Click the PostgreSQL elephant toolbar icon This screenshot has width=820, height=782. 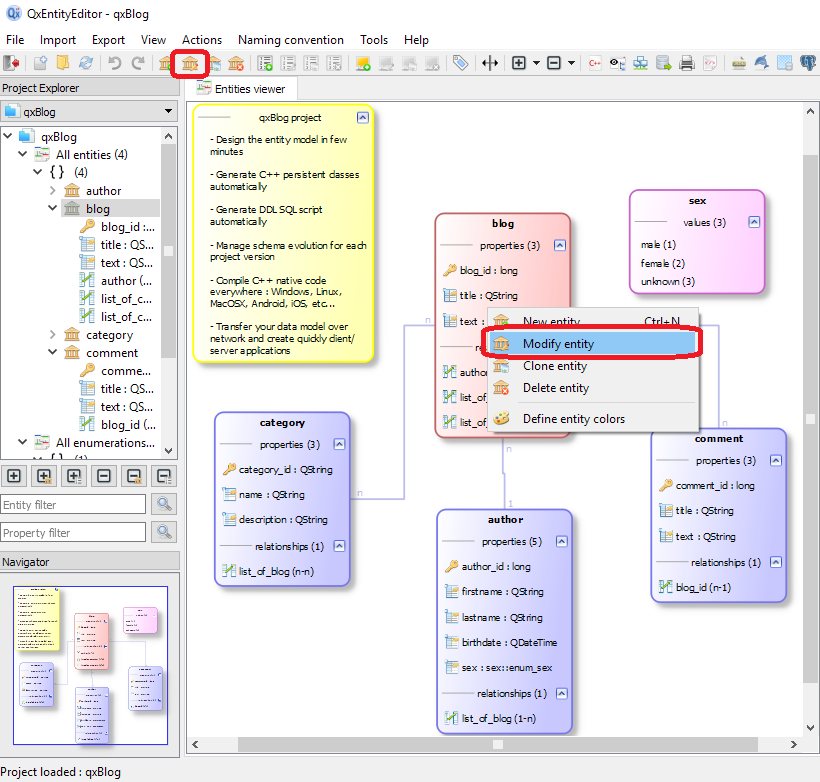click(x=807, y=63)
